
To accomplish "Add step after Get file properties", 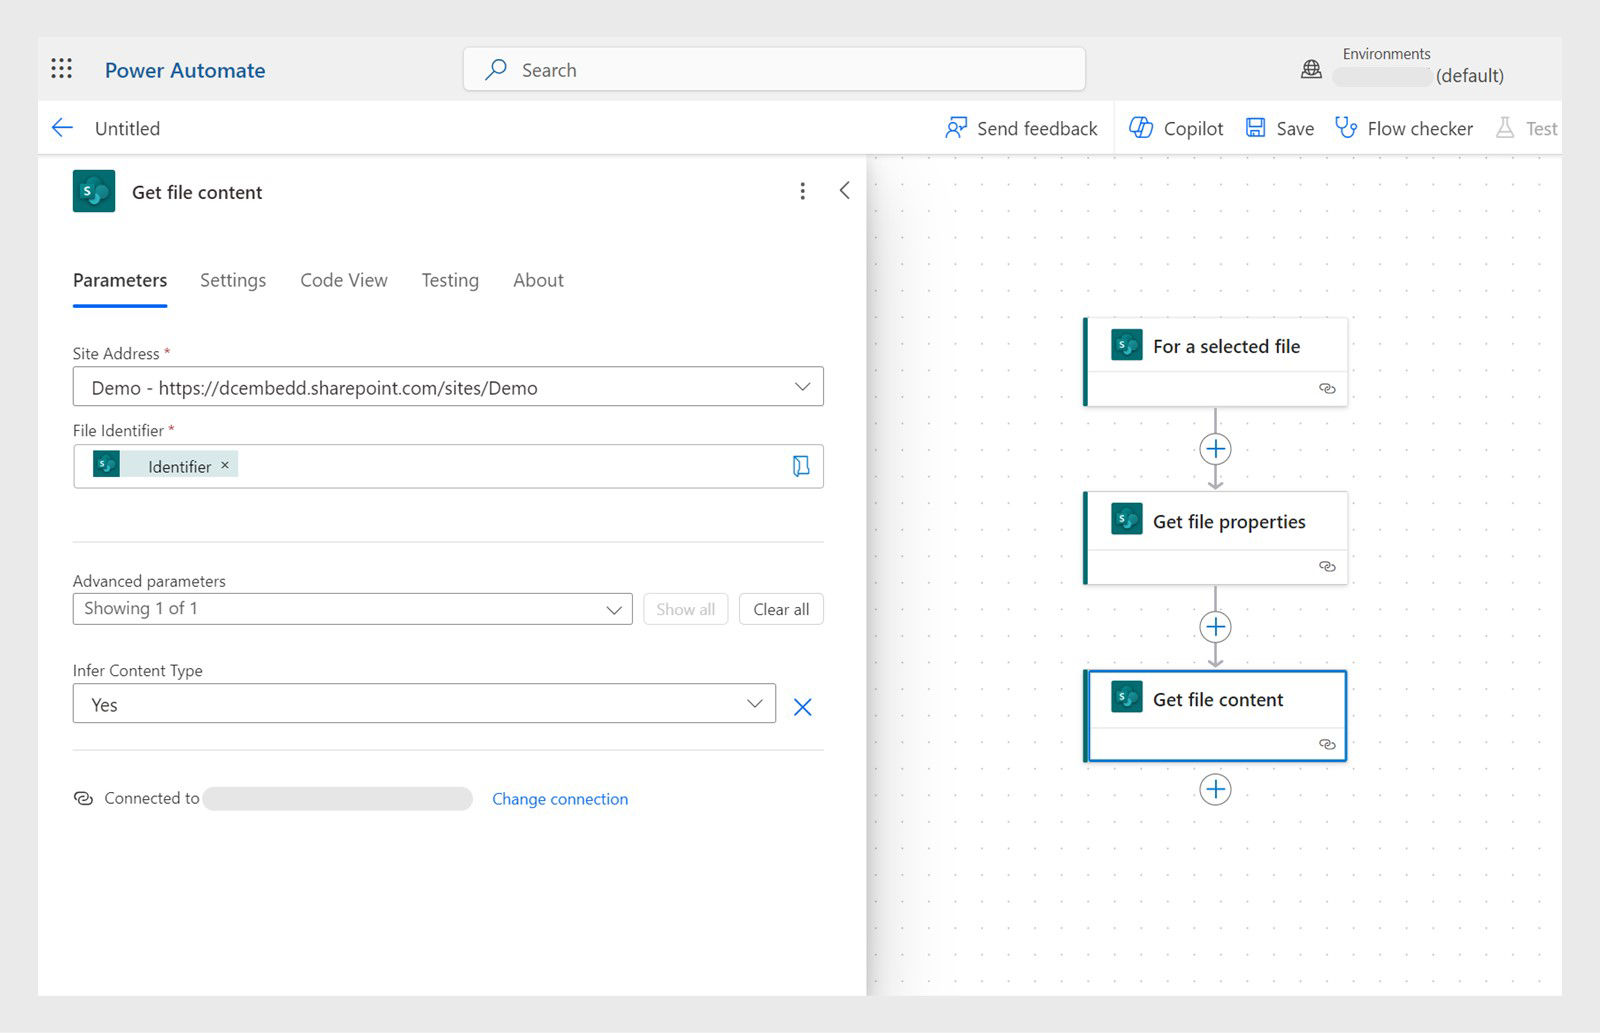I will pyautogui.click(x=1215, y=627).
